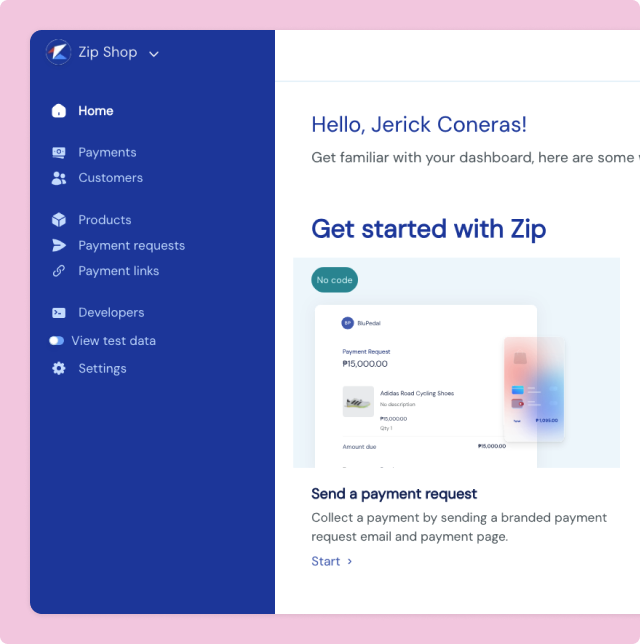Click the Get started with Zip heading
The image size is (640, 644).
[x=429, y=228]
